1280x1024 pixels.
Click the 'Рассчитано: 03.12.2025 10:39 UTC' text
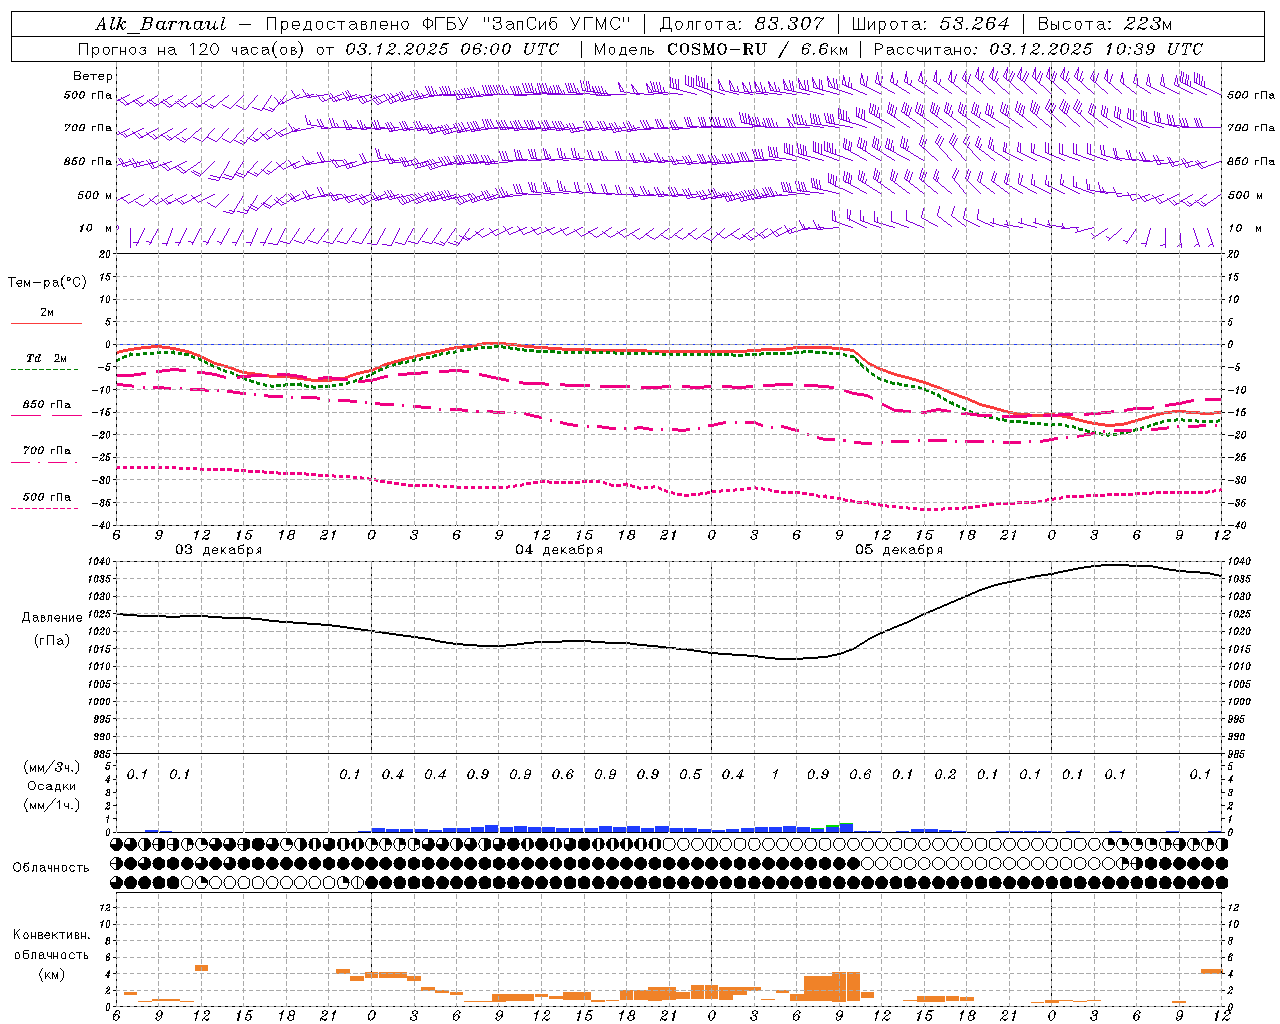[x=1038, y=49]
